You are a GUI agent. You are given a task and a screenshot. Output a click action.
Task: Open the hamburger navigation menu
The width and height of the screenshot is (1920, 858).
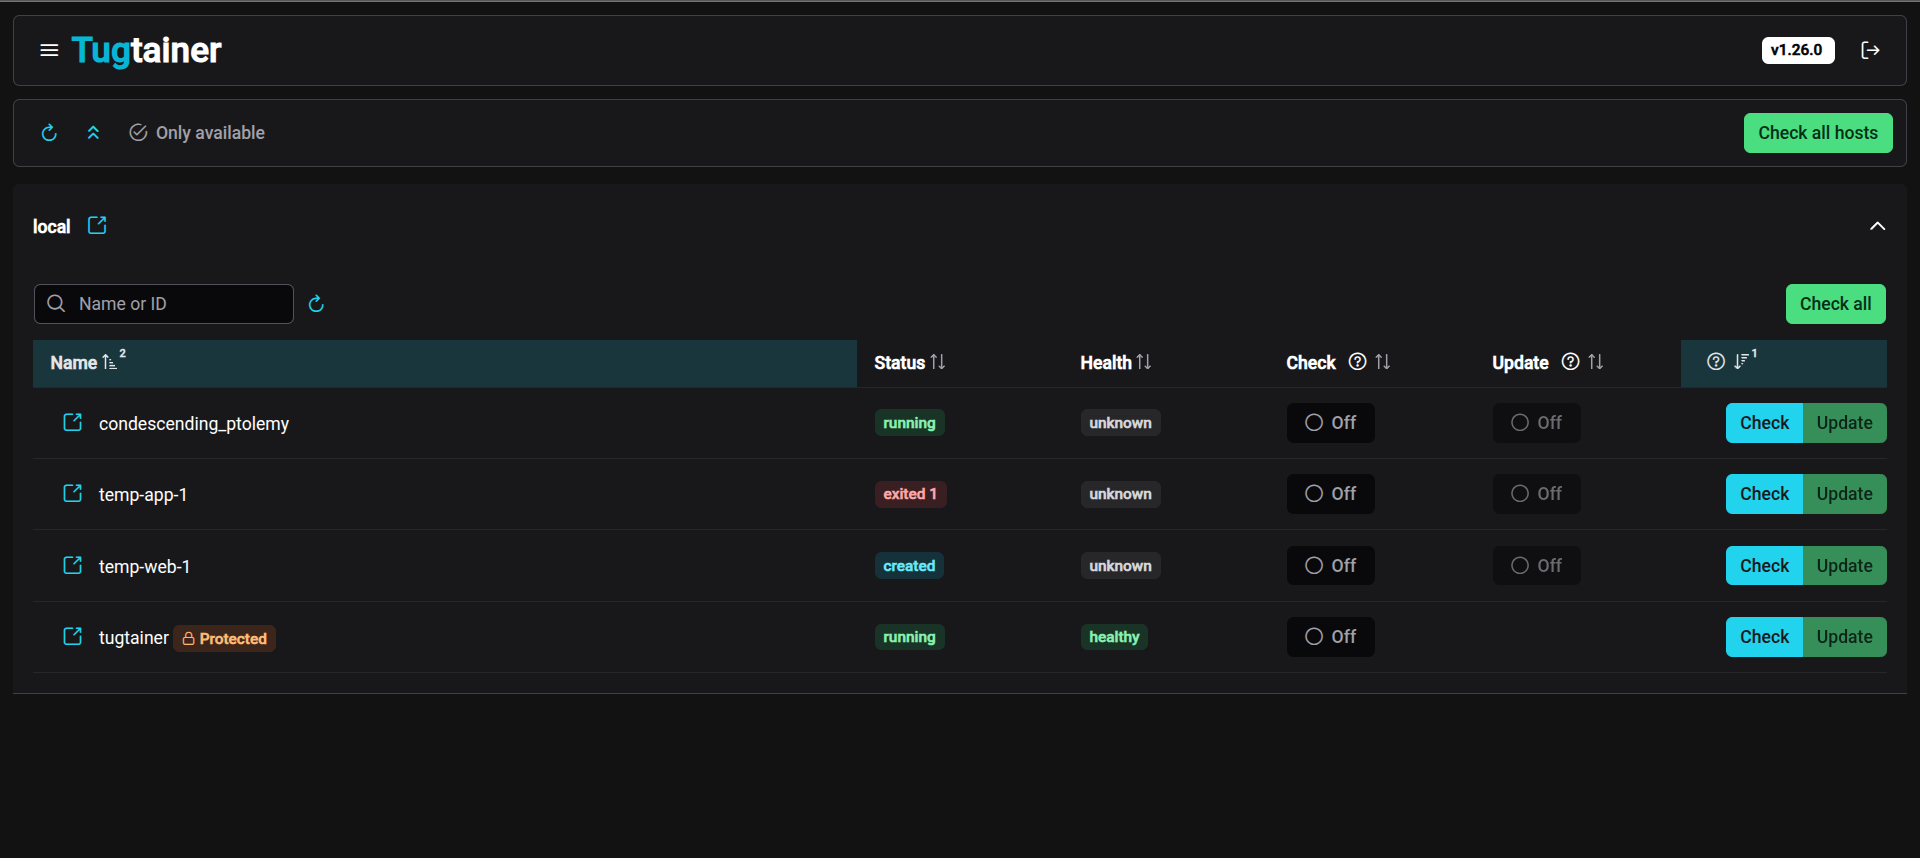click(48, 50)
